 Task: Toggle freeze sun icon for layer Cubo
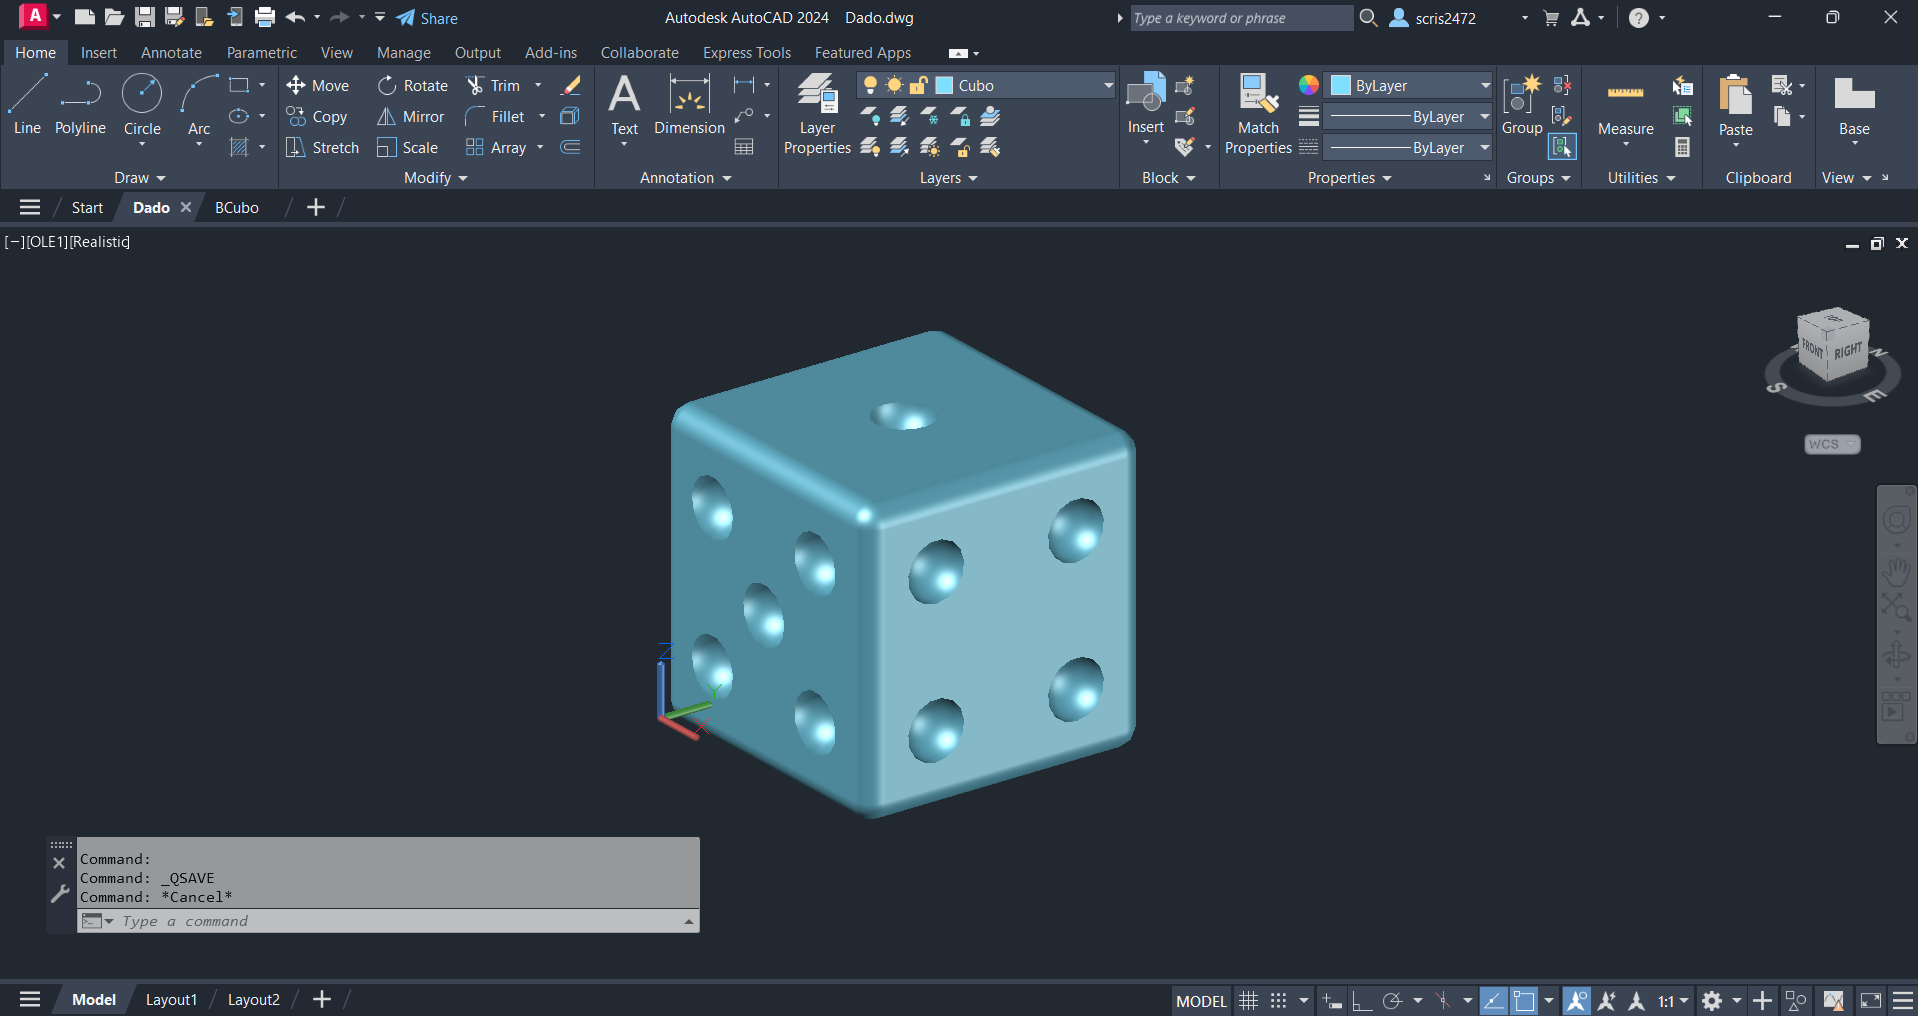click(894, 85)
